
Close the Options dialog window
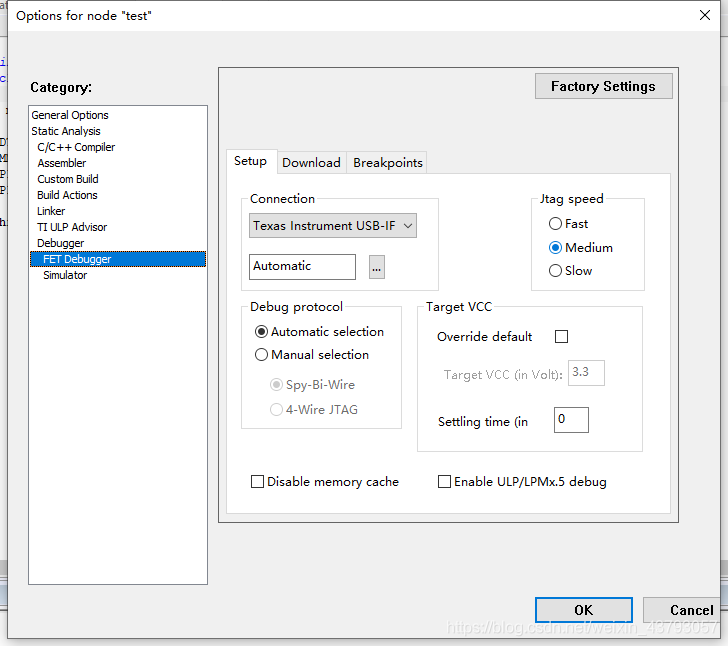coord(705,15)
